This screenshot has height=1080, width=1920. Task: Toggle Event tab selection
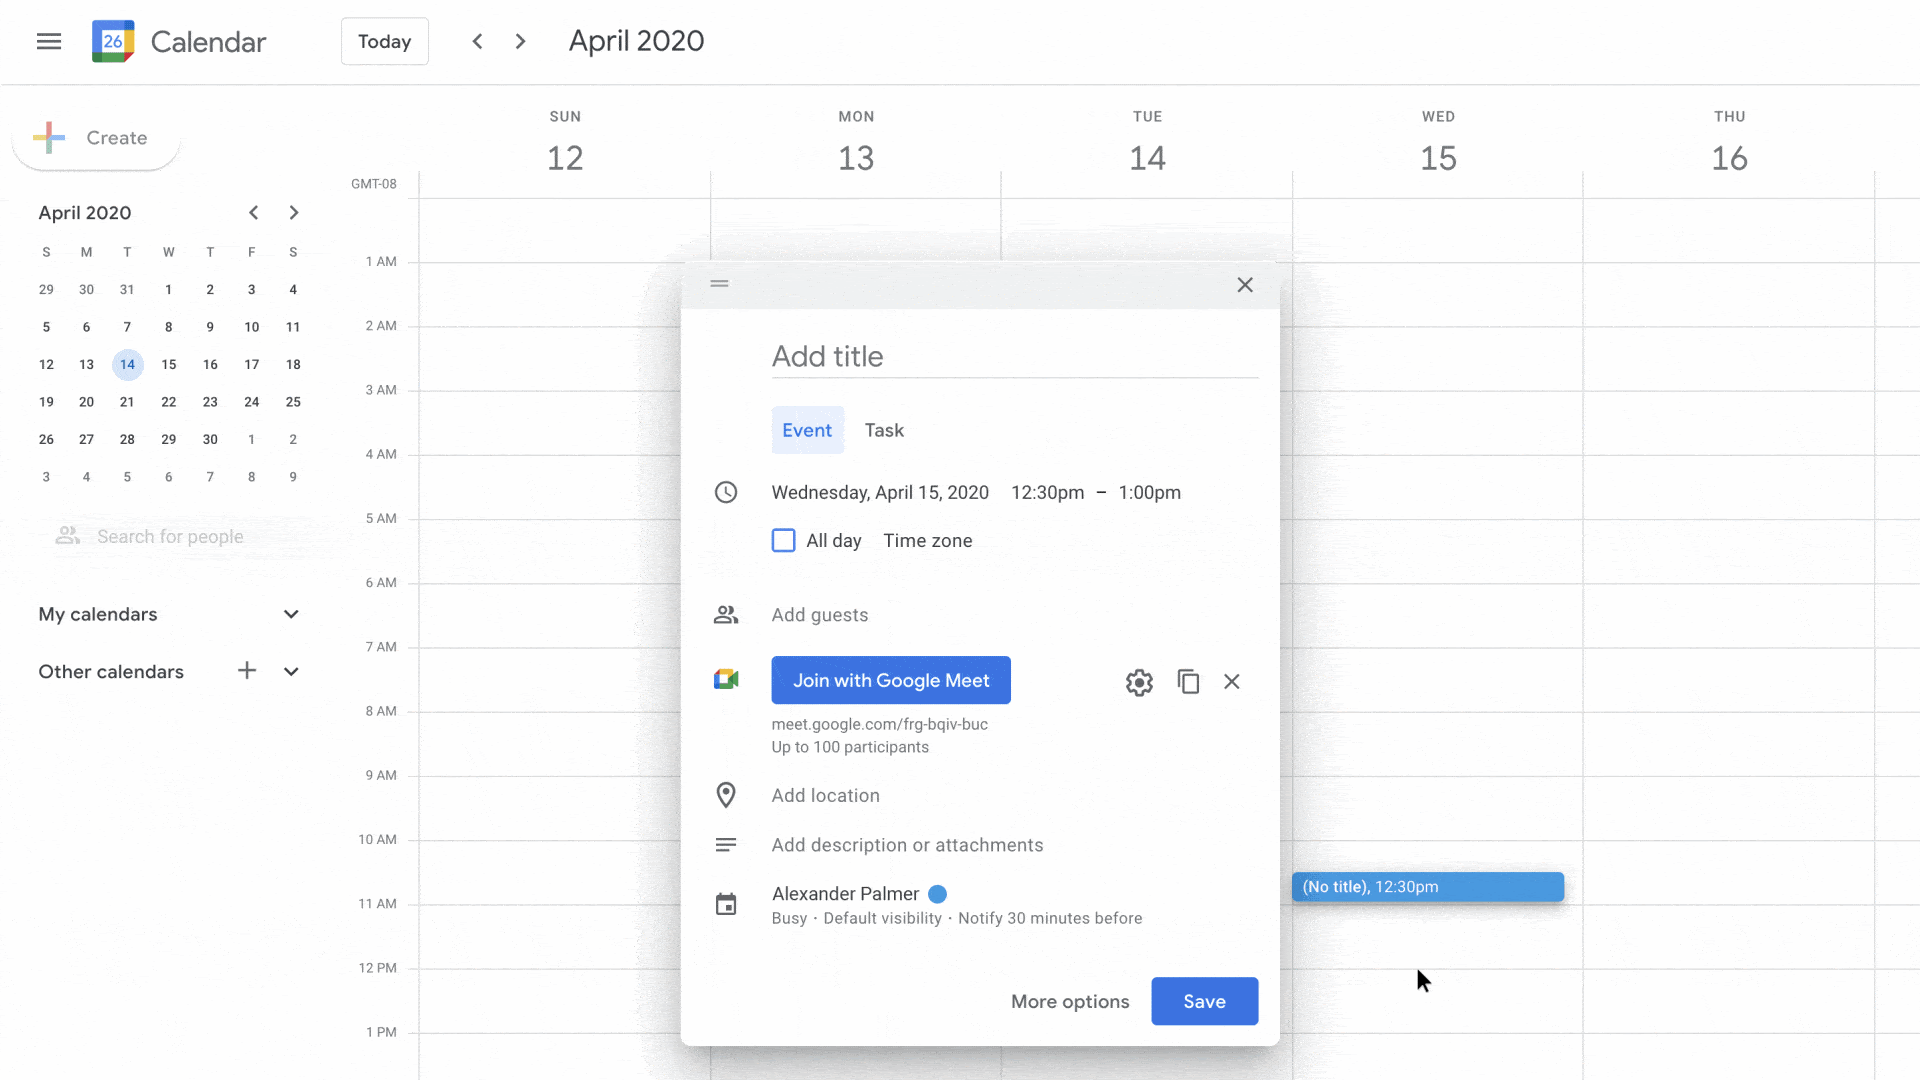tap(807, 430)
